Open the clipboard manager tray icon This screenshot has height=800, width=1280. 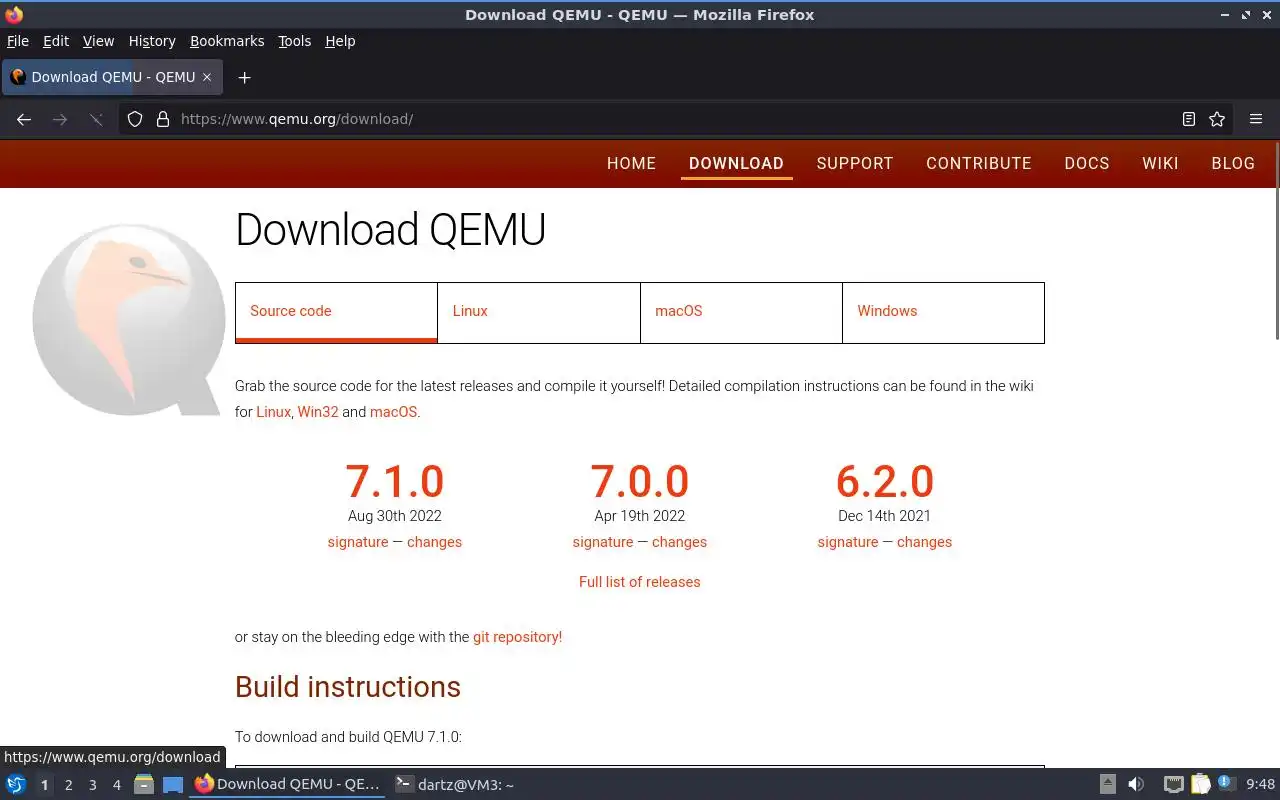(x=1200, y=785)
